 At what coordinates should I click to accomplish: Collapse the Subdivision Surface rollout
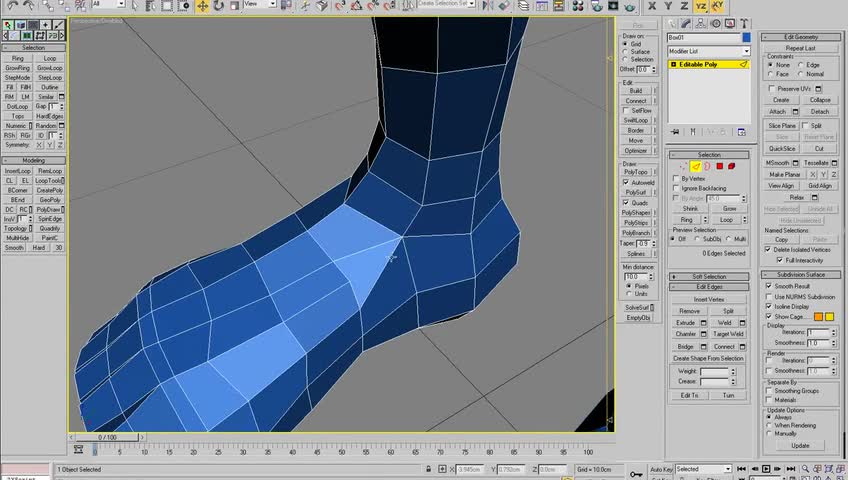(801, 274)
